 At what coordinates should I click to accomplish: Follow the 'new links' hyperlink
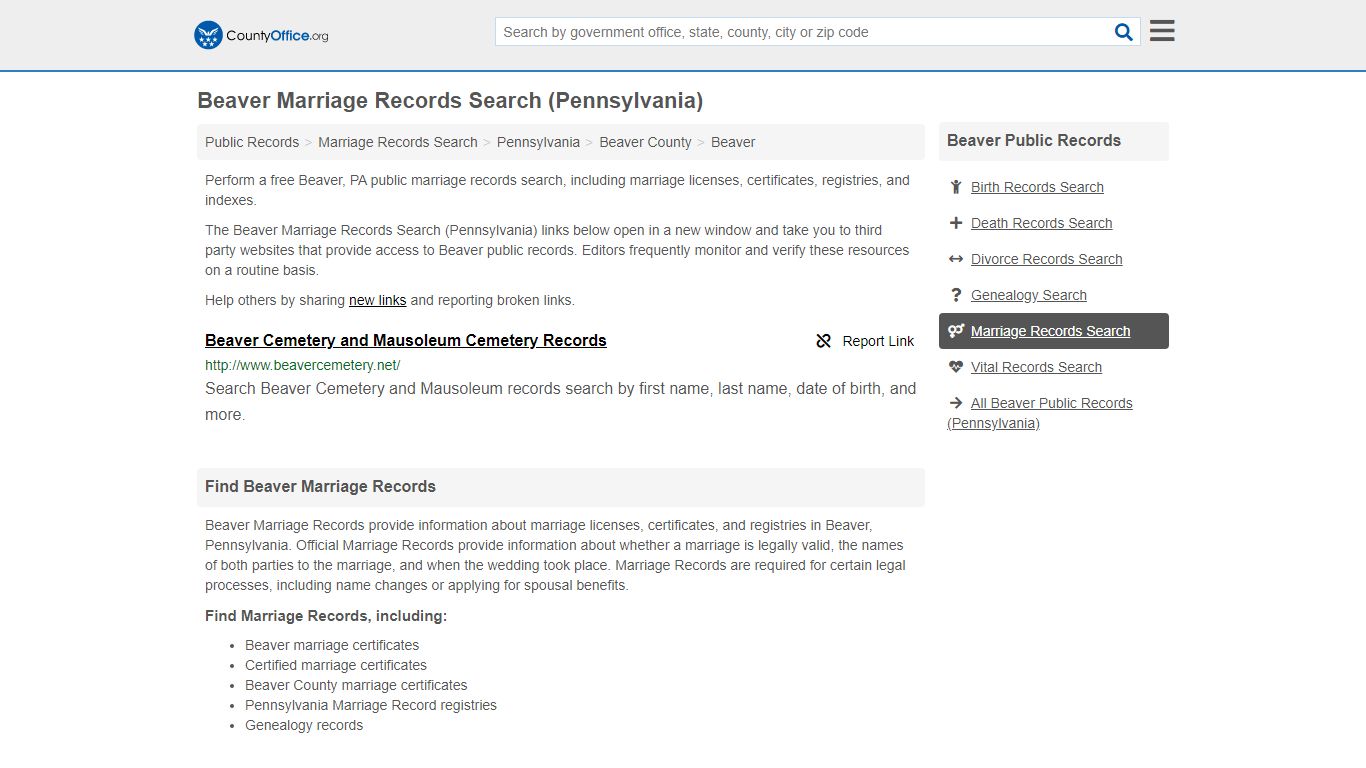point(377,300)
